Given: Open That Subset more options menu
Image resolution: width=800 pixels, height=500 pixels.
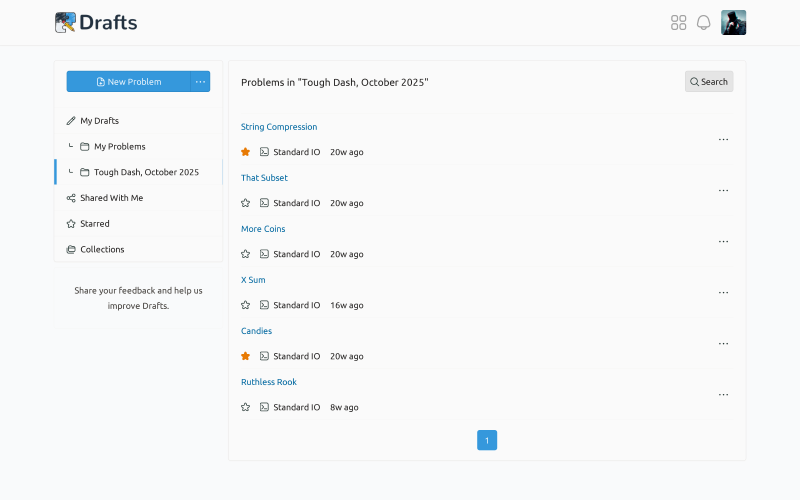Looking at the screenshot, I should tap(723, 190).
